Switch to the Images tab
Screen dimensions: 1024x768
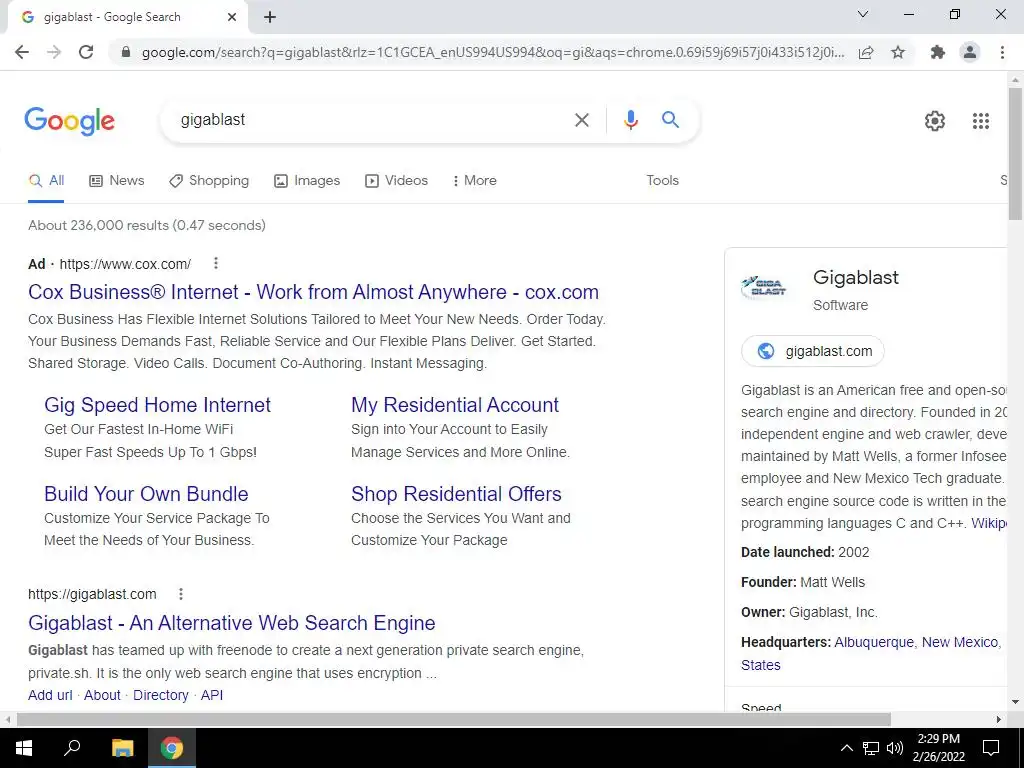(307, 181)
